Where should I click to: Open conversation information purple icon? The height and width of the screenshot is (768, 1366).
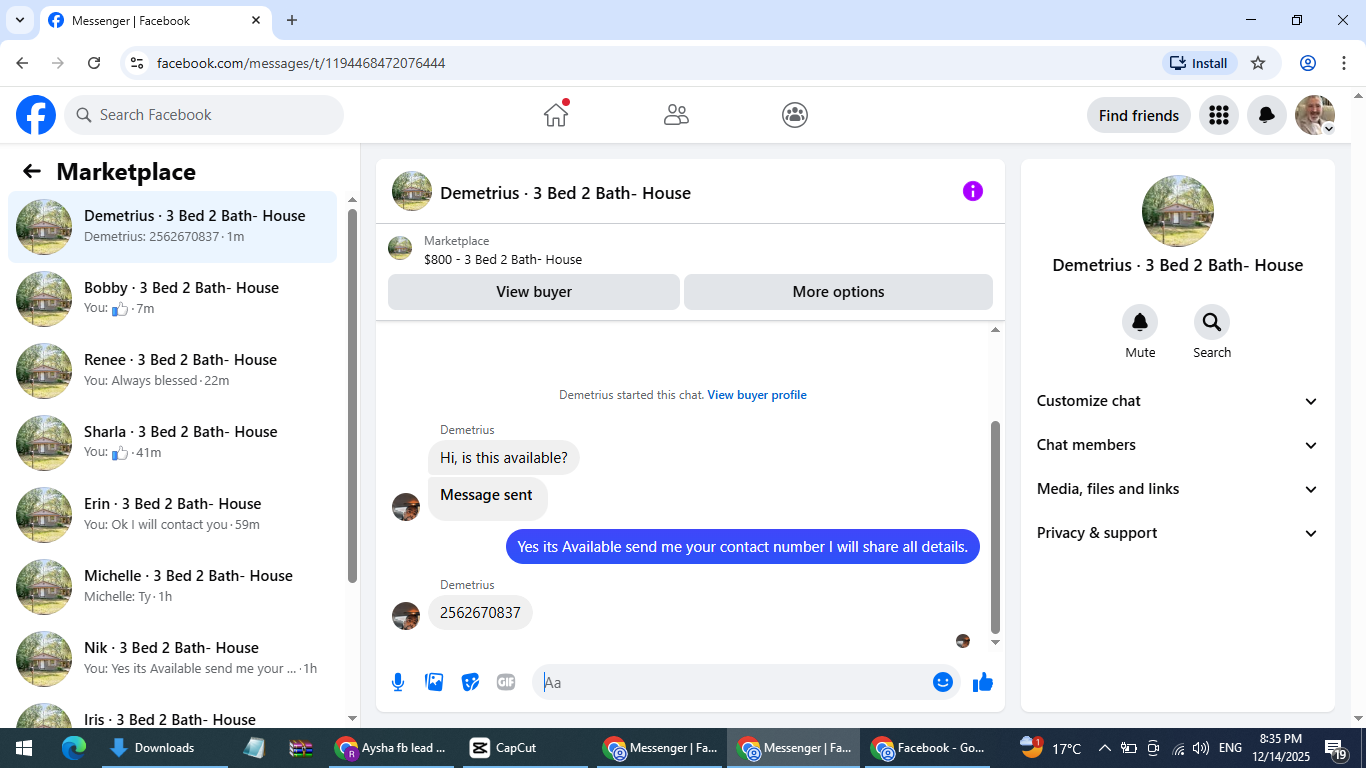point(973,191)
